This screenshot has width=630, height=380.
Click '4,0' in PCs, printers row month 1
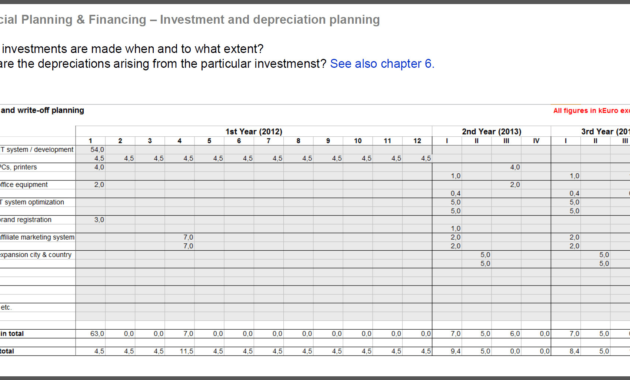[x=99, y=167]
